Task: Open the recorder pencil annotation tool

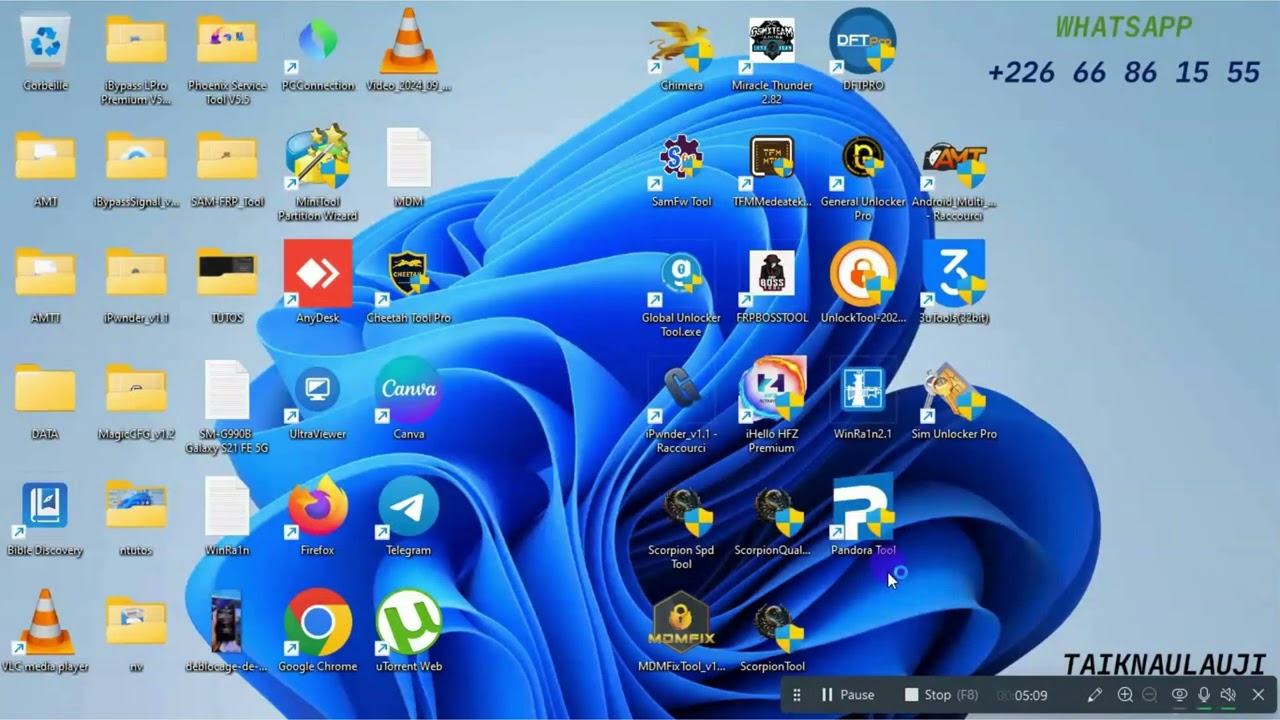Action: tap(1095, 695)
